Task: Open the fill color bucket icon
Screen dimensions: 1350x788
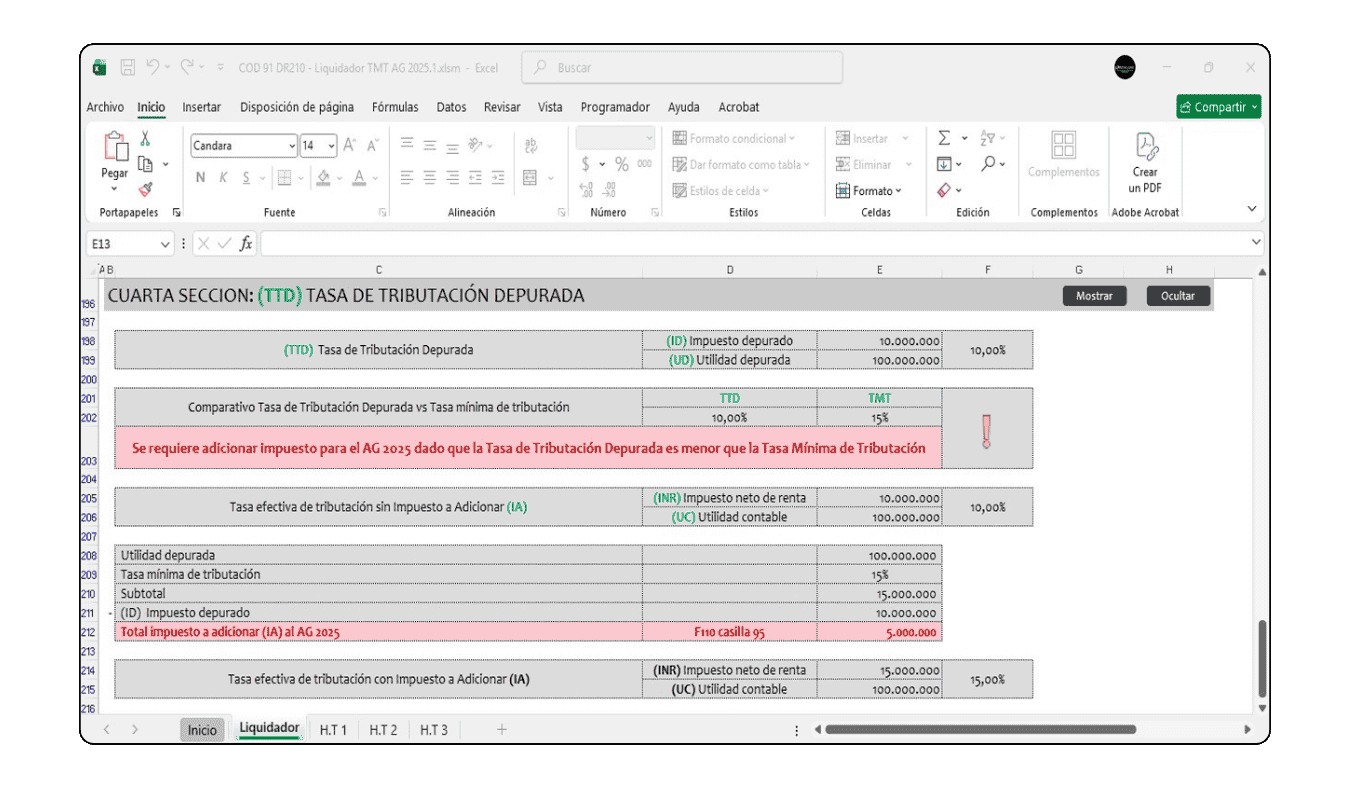Action: point(323,177)
